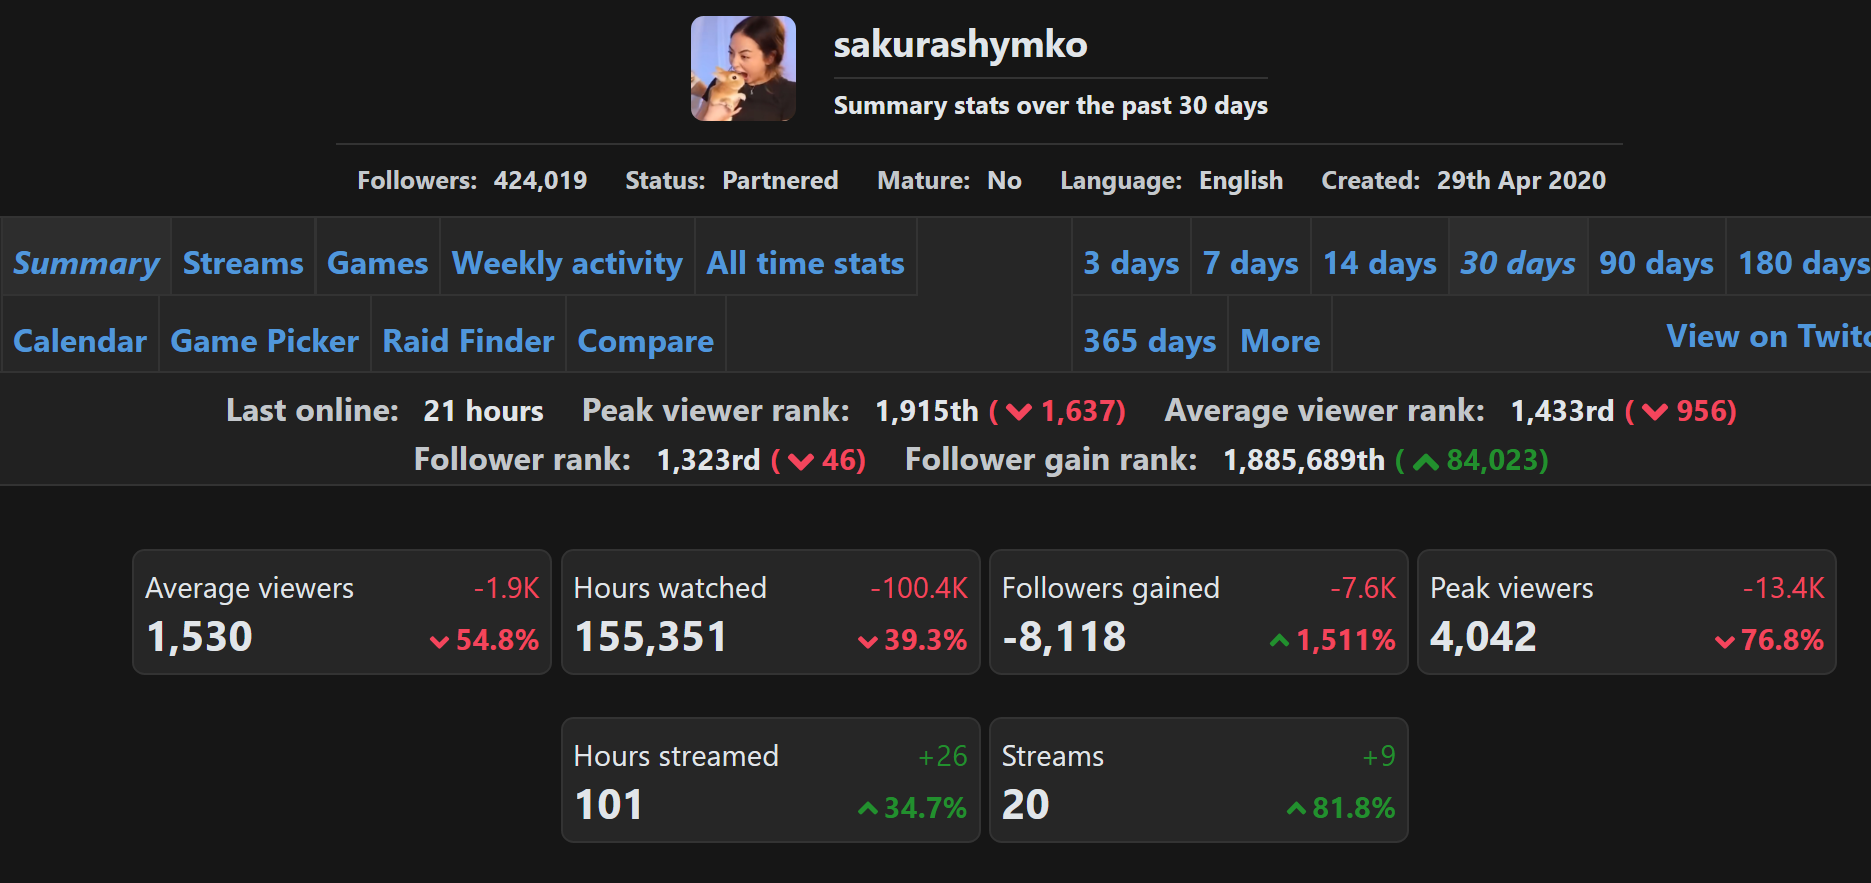
Task: Click the green up arrow beside 84,023
Action: pos(1426,461)
